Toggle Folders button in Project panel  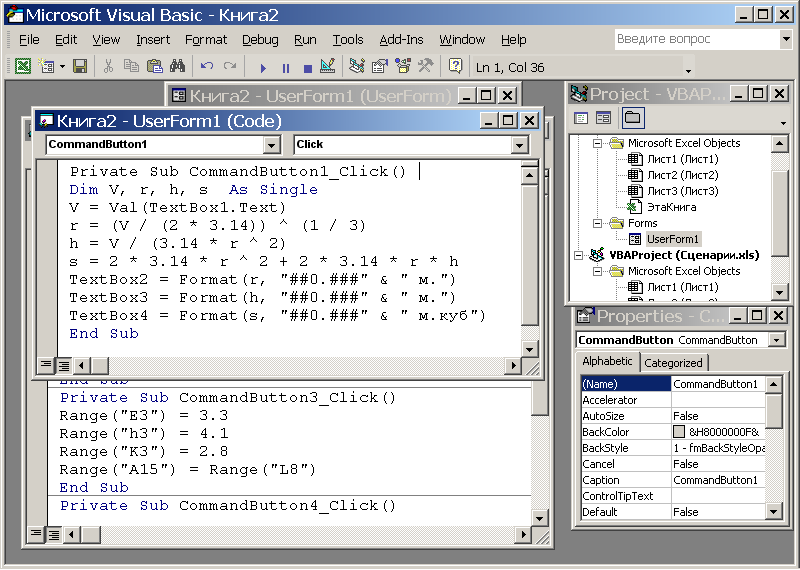(x=633, y=118)
